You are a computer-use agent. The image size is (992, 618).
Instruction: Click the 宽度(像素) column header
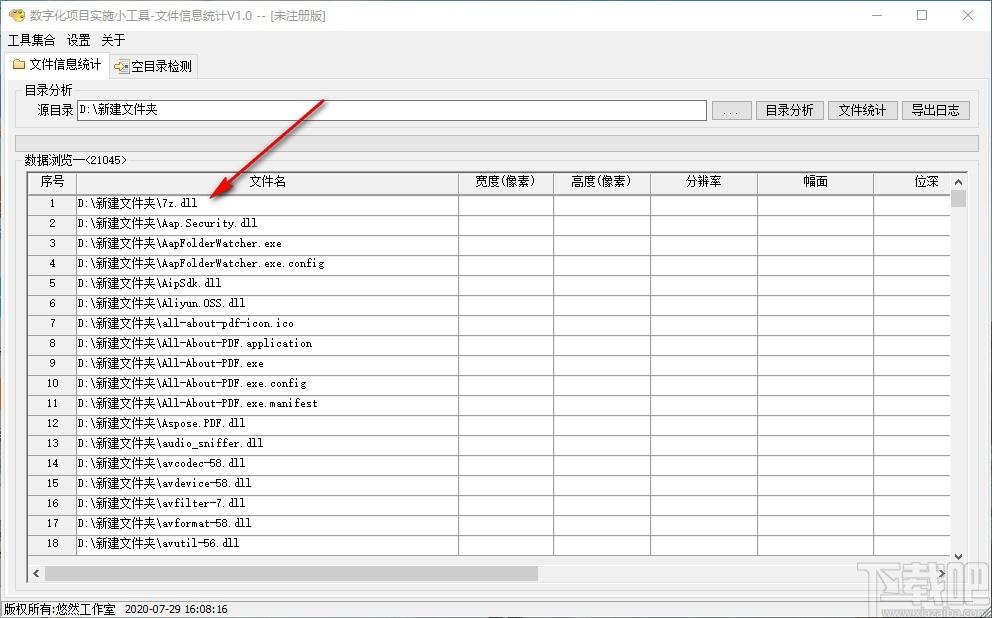[x=505, y=182]
